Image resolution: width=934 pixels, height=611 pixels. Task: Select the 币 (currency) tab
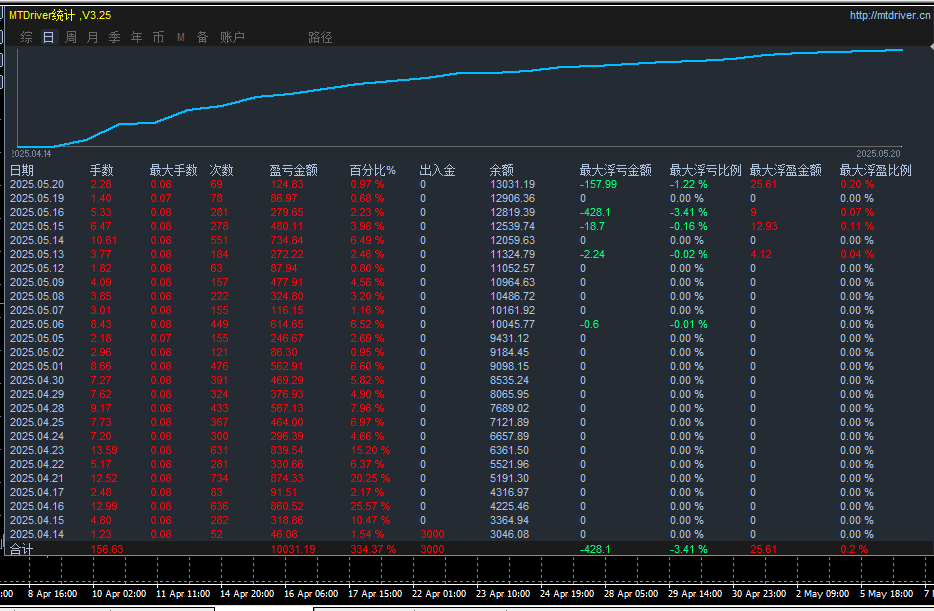tap(159, 37)
